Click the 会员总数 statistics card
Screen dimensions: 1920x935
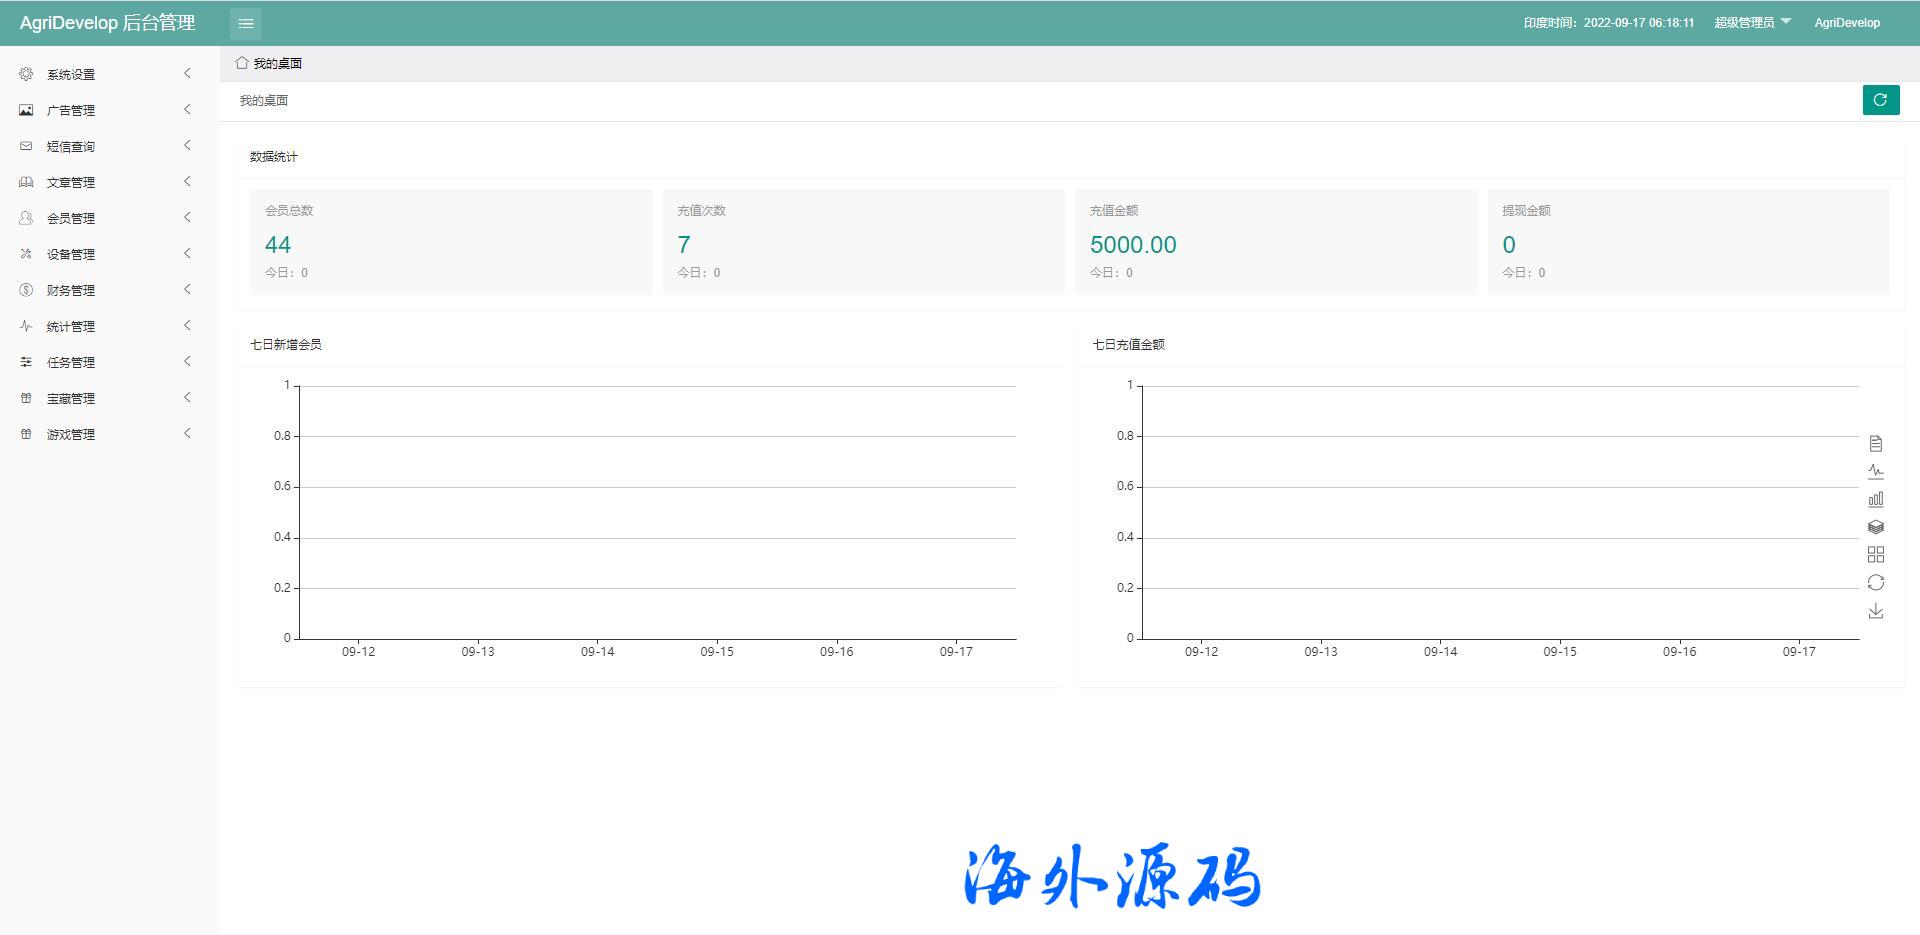pos(450,242)
